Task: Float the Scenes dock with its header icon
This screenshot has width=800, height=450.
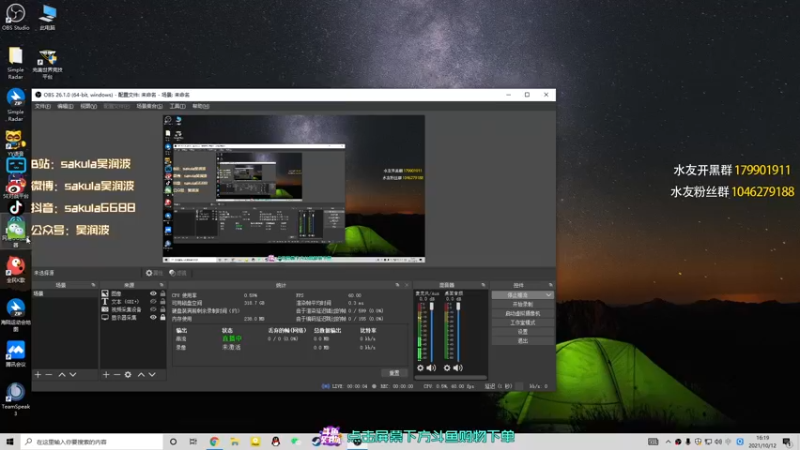Action: [x=93, y=285]
